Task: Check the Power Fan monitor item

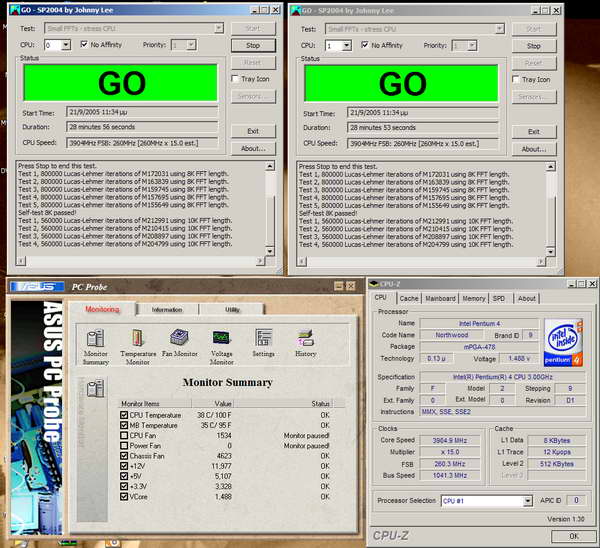Action: click(124, 445)
